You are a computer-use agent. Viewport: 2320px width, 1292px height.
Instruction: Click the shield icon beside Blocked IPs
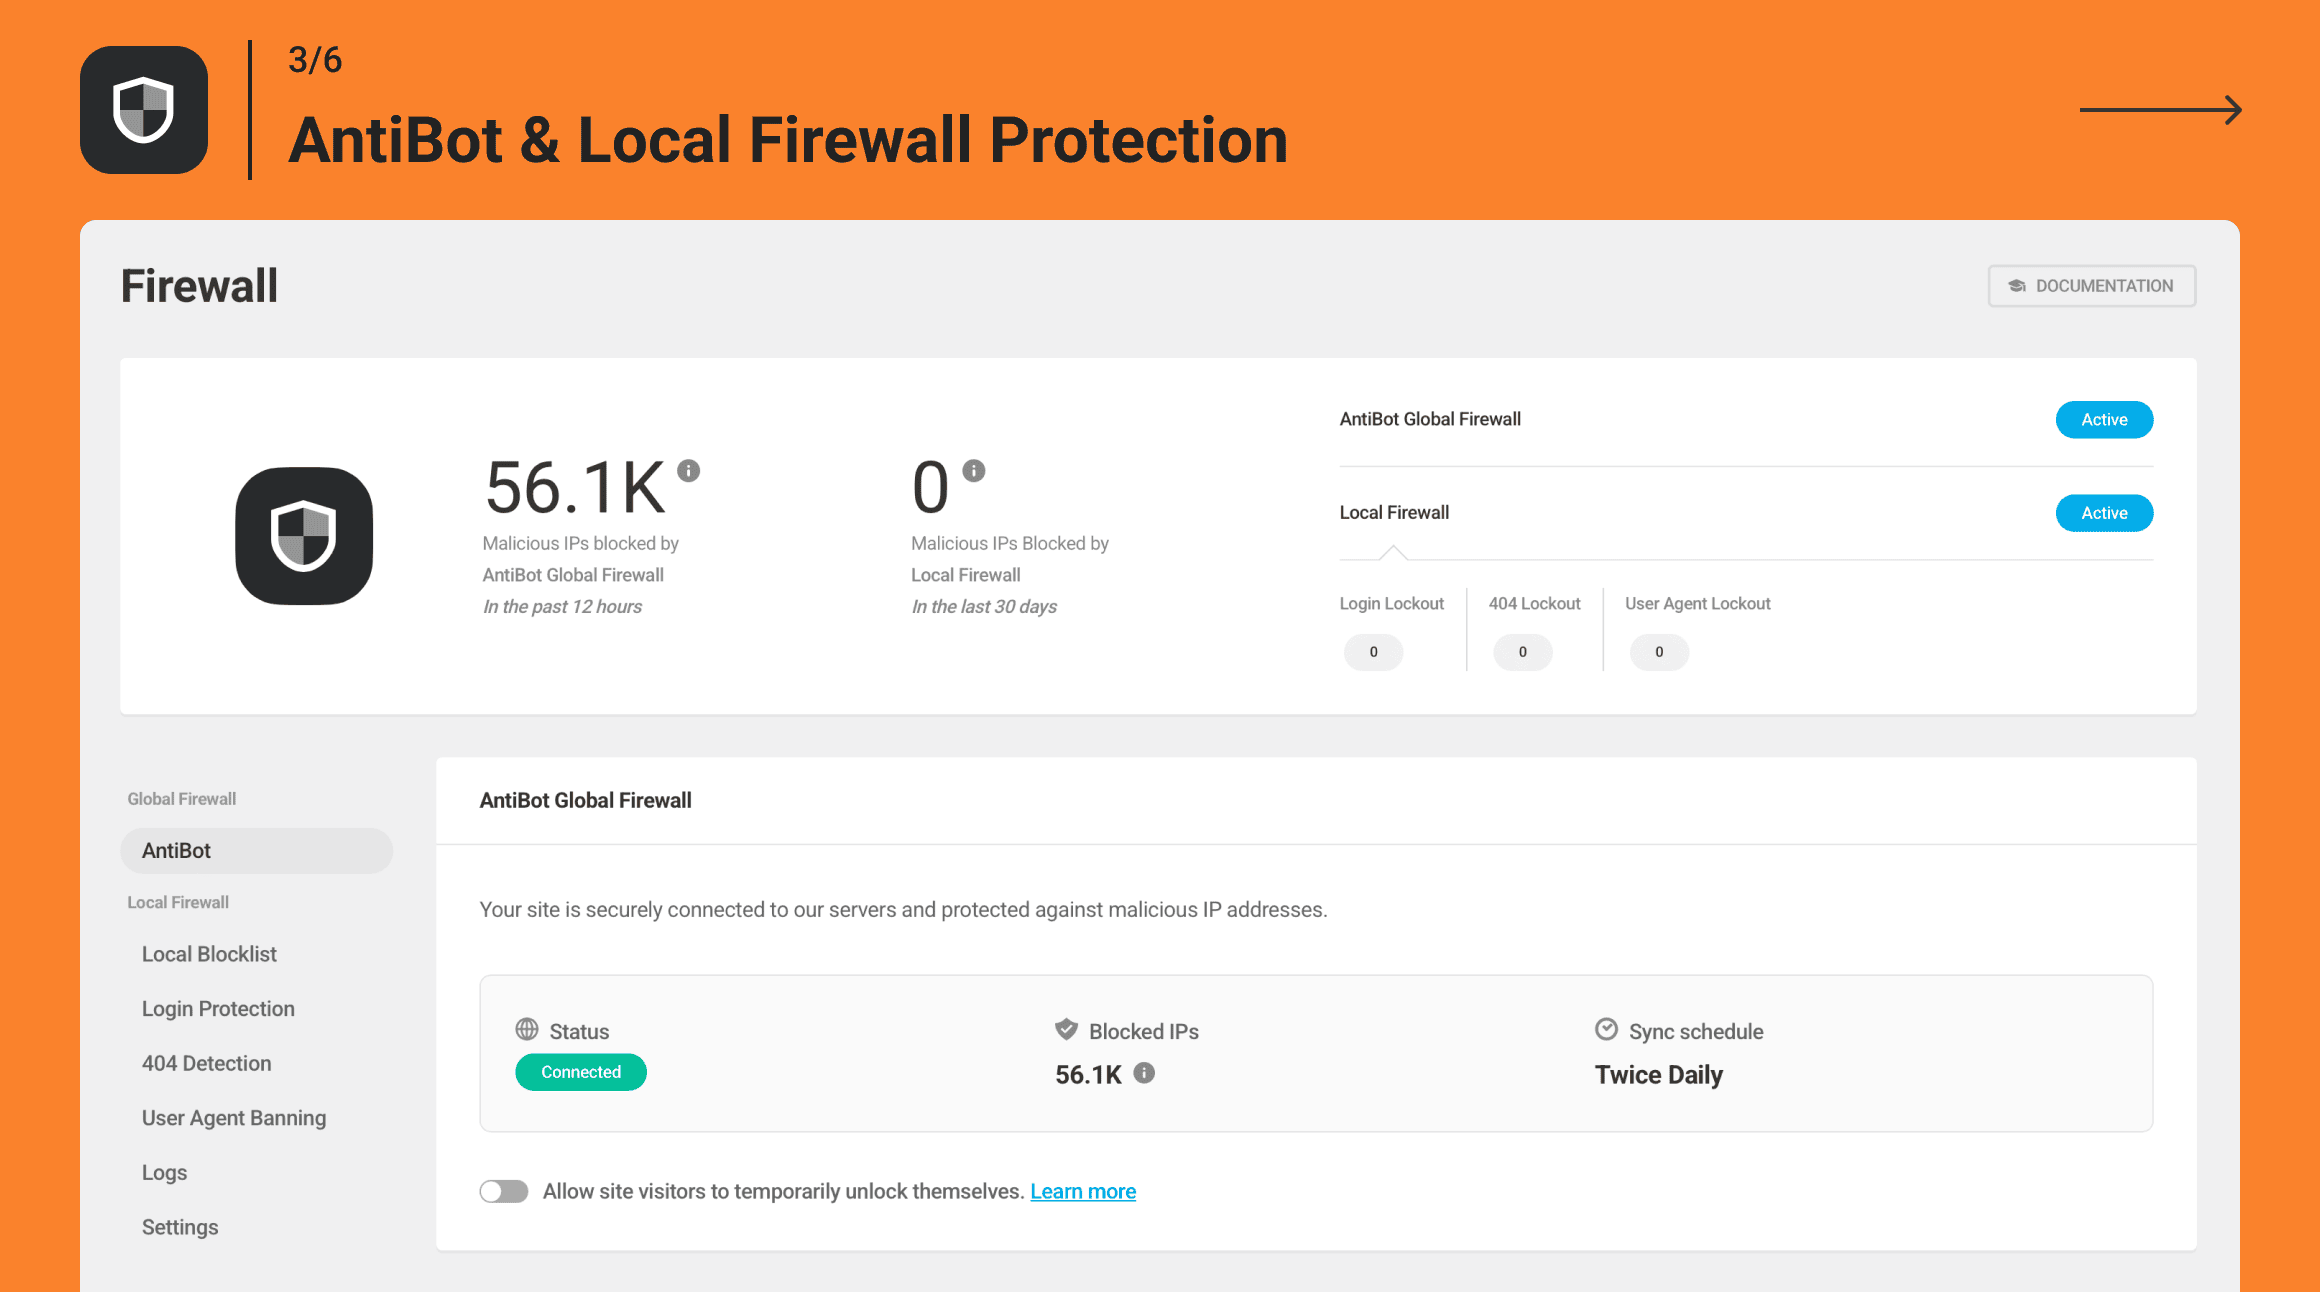[x=1066, y=1028]
